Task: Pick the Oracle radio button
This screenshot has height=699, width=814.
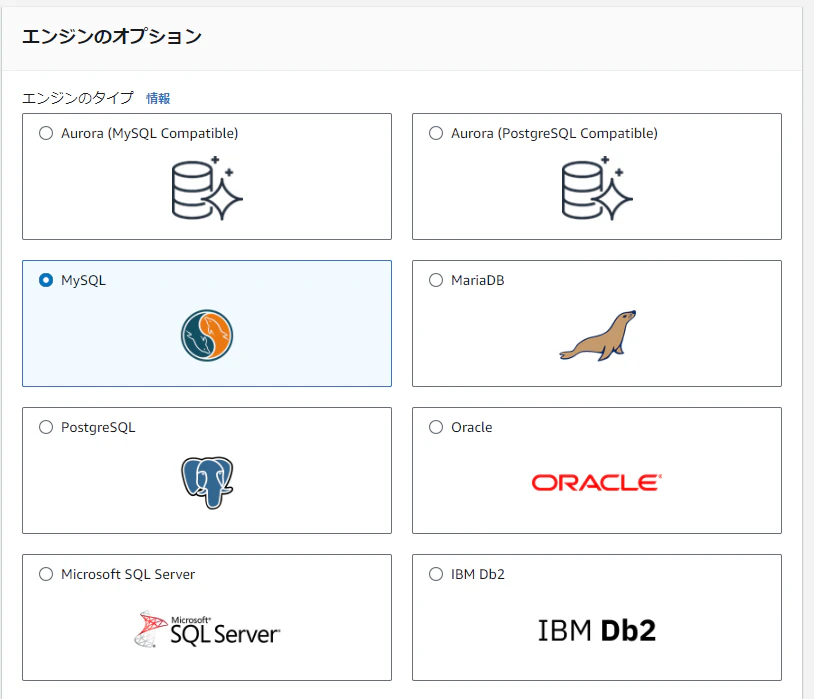Action: (x=436, y=427)
